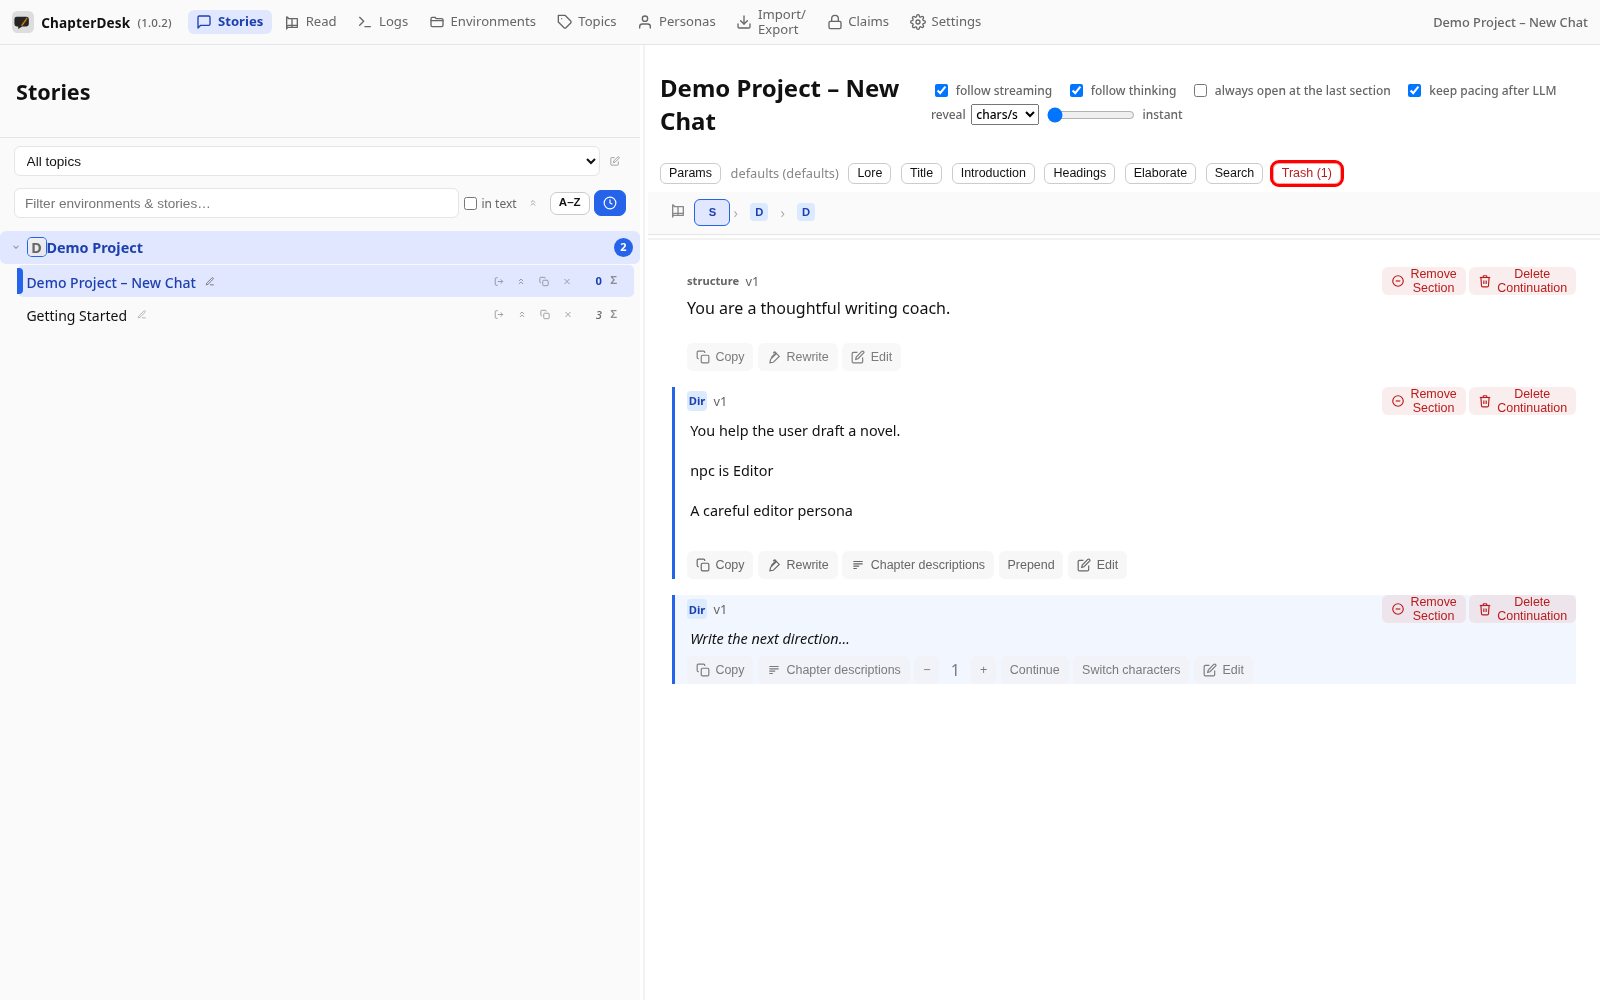Click the Prepend button
This screenshot has height=1000, width=1600.
(1031, 565)
